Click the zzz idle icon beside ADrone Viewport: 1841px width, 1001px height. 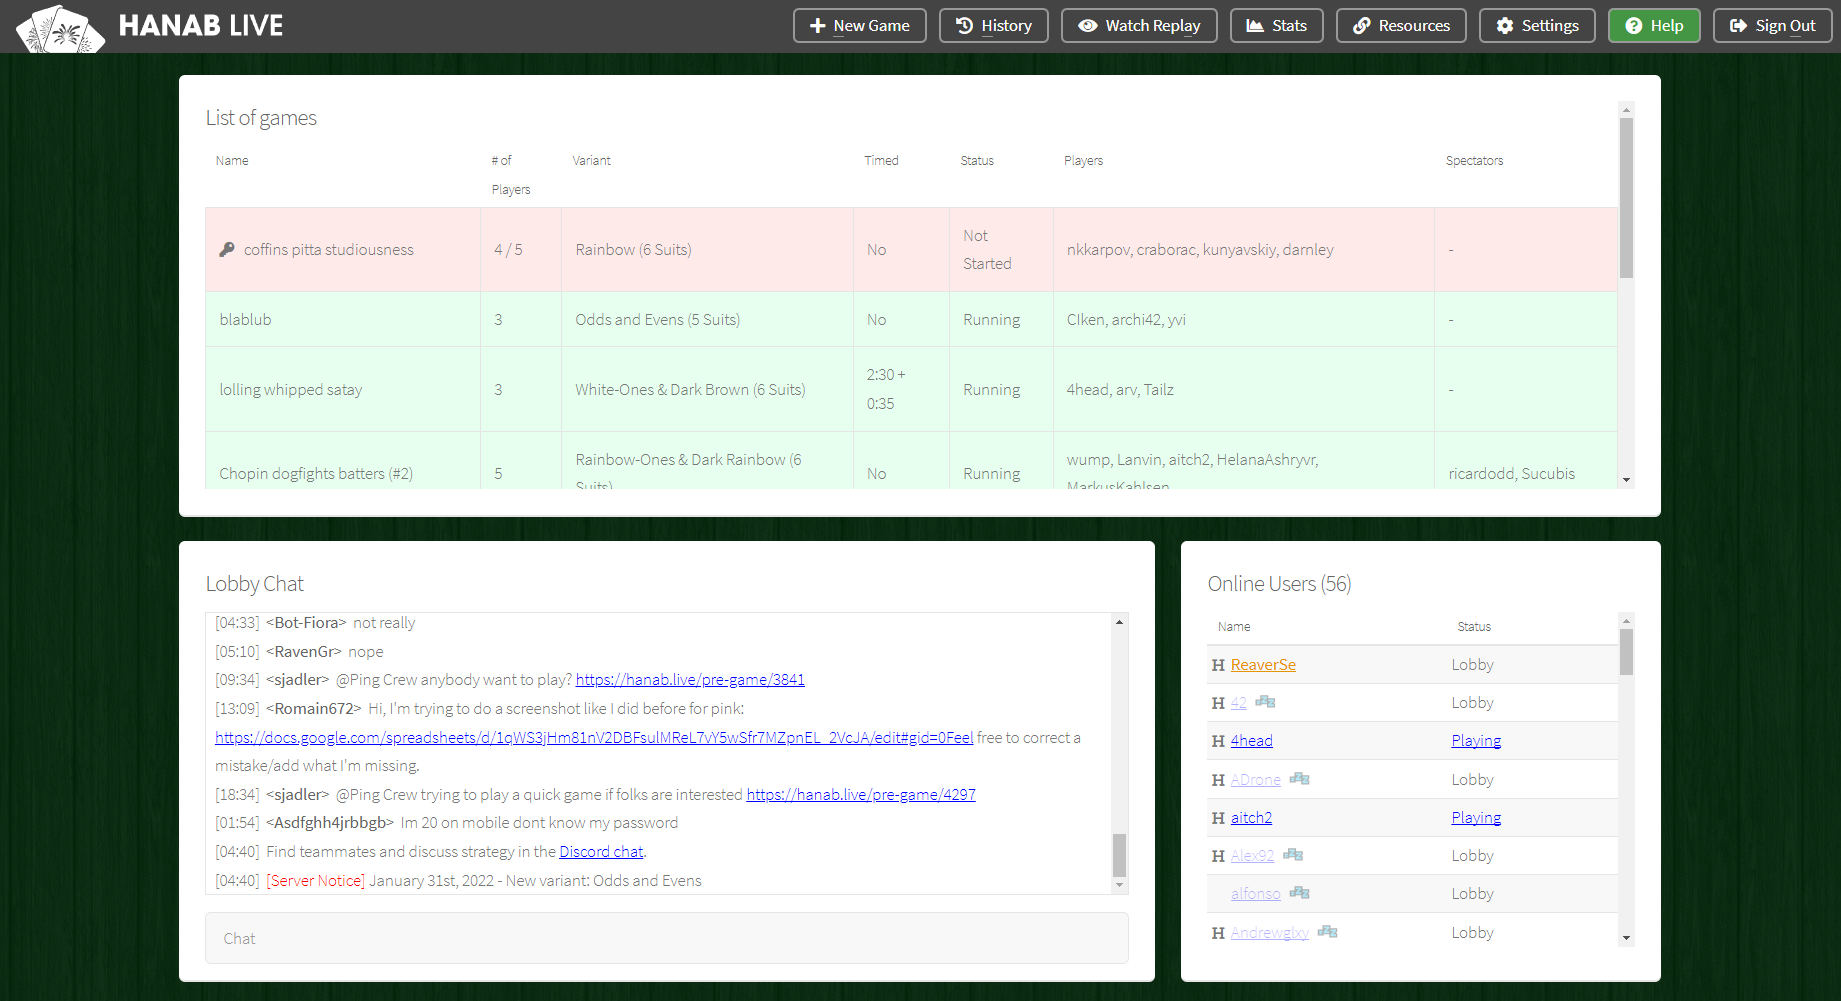(1299, 779)
